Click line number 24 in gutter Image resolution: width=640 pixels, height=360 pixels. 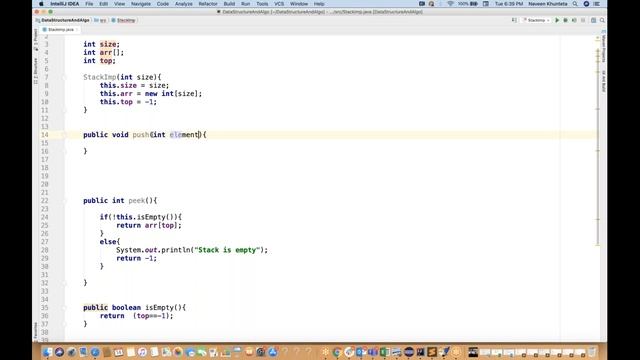coord(44,217)
